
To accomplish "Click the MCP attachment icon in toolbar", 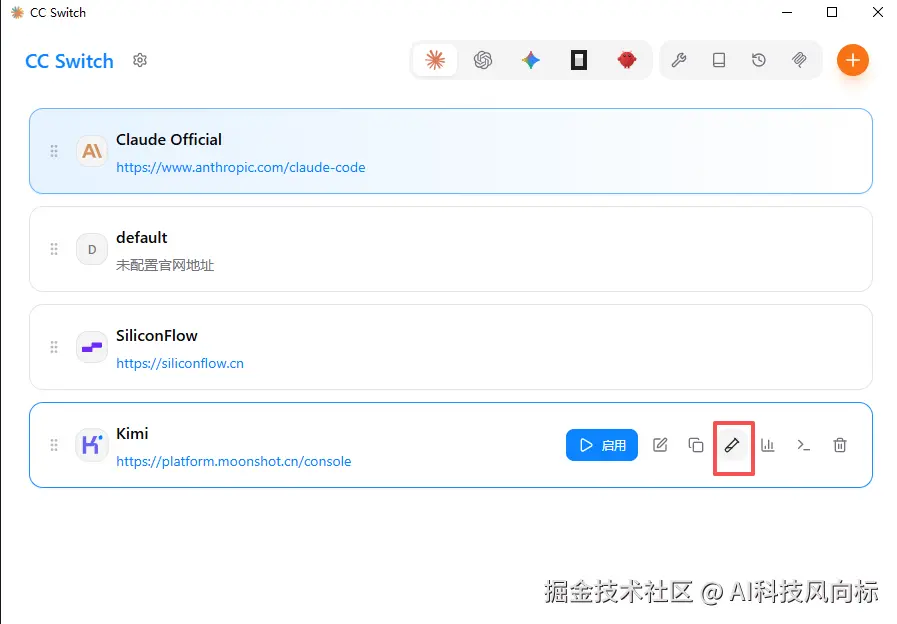I will [799, 60].
